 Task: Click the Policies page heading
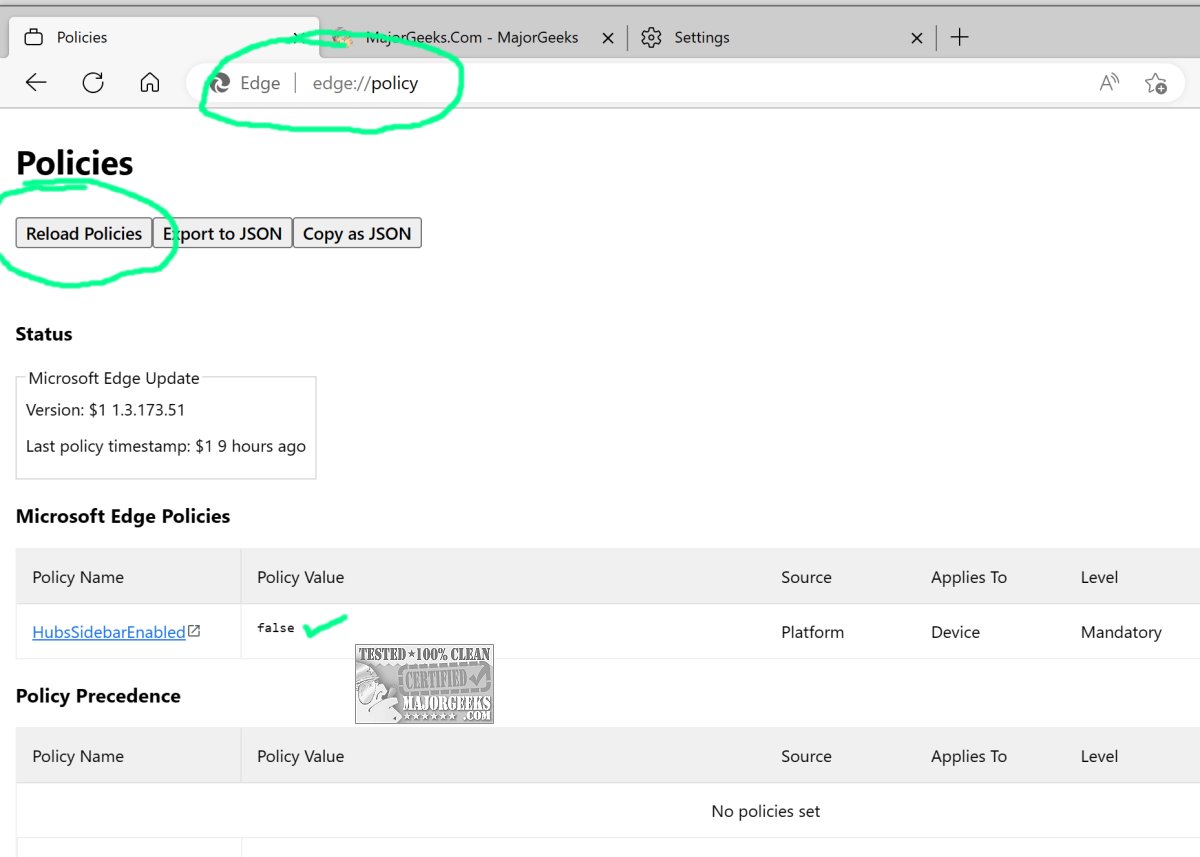(75, 163)
